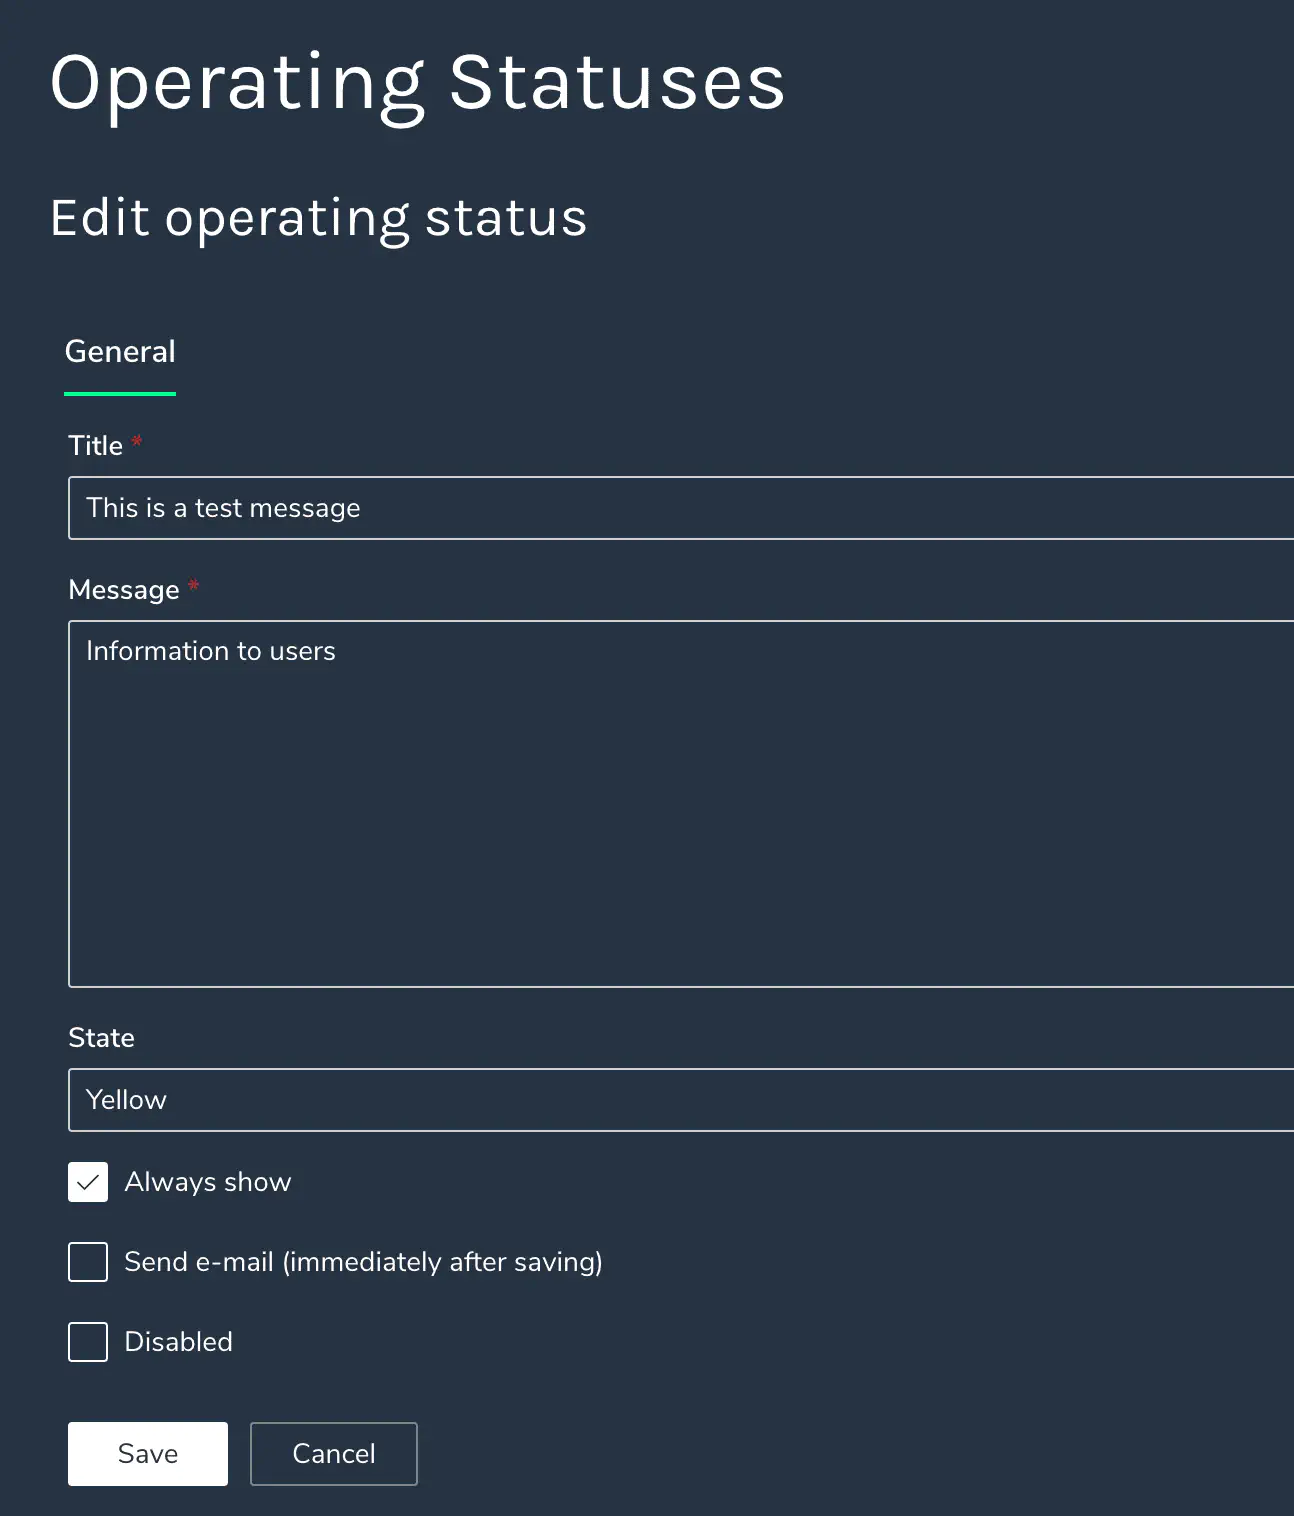Click the "Edit operating status" subheading
This screenshot has height=1516, width=1294.
click(318, 218)
